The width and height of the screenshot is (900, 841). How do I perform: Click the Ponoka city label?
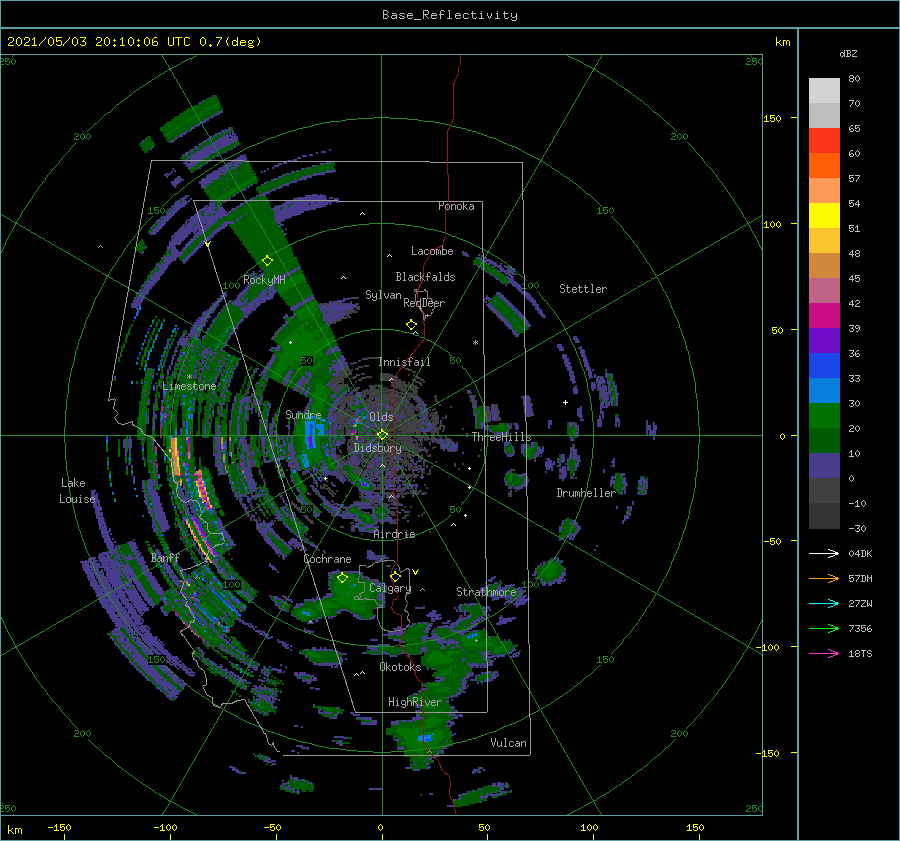(456, 206)
